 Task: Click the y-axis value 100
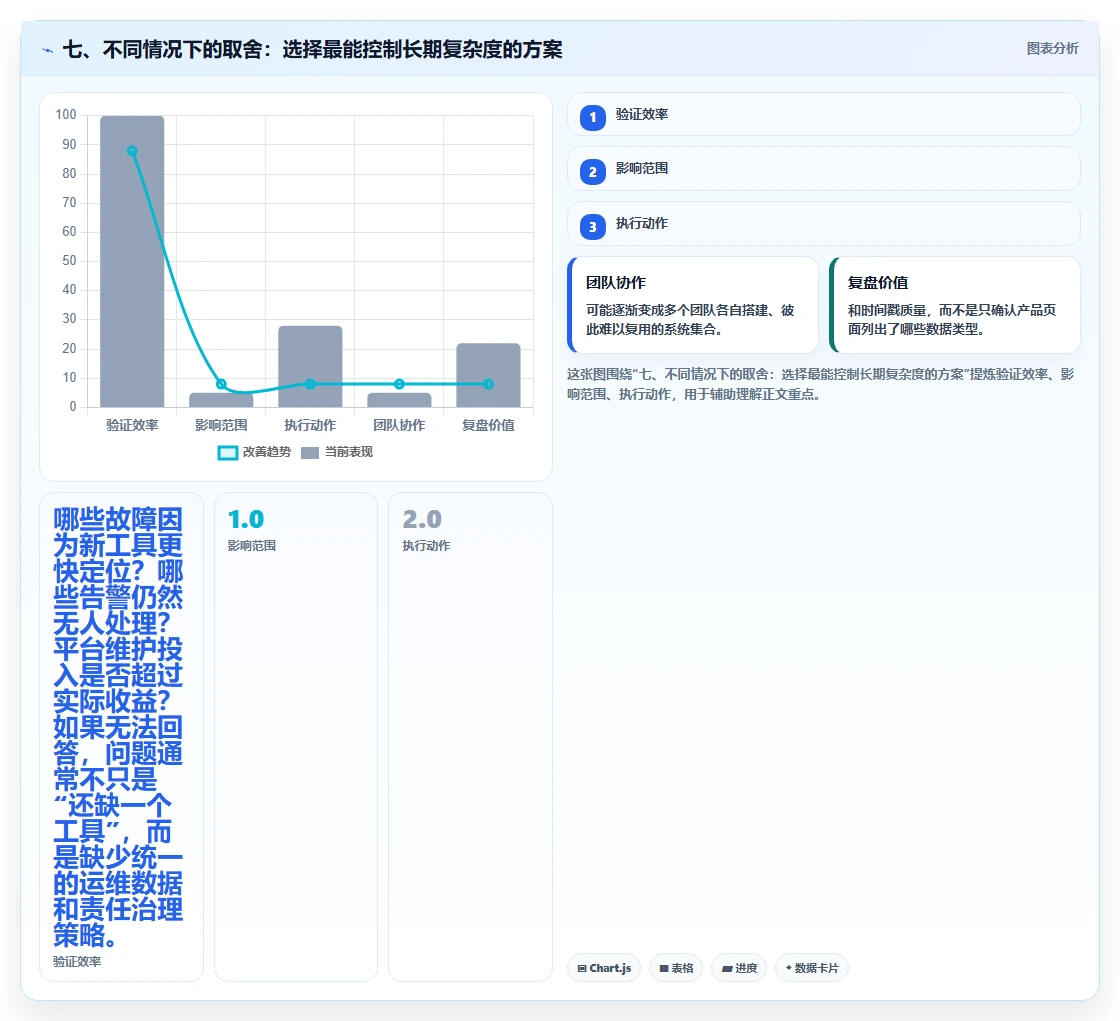(x=66, y=114)
